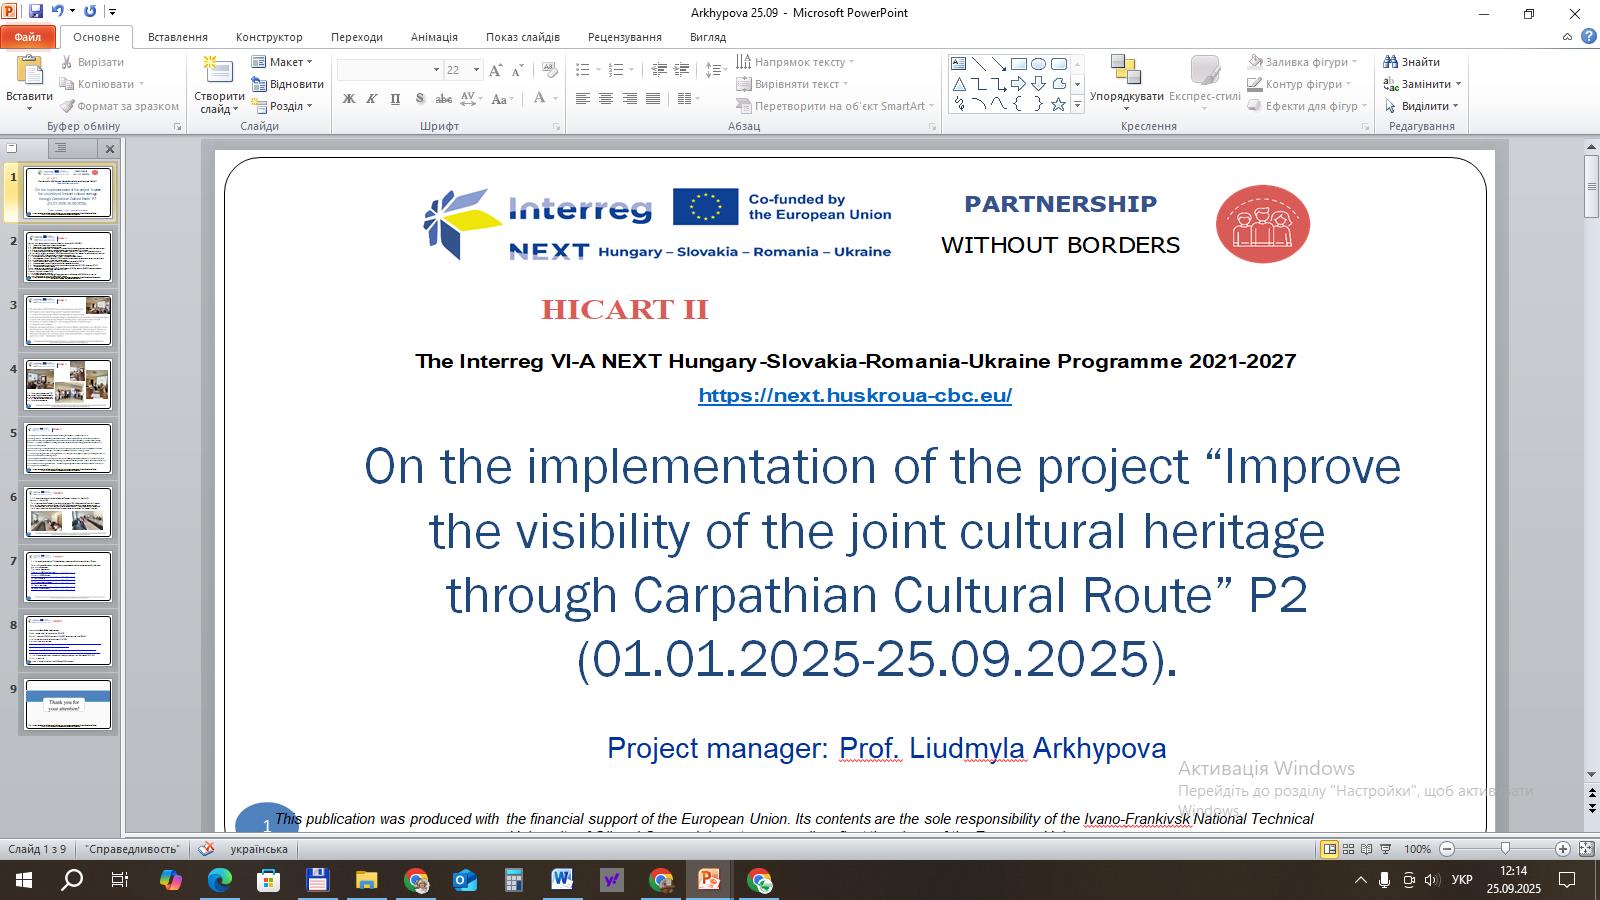Click the Increase Font Size icon
This screenshot has width=1600, height=900.
[x=496, y=70]
